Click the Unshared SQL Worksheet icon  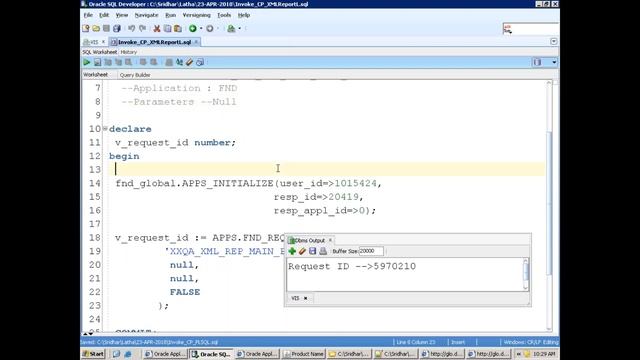tap(169, 62)
